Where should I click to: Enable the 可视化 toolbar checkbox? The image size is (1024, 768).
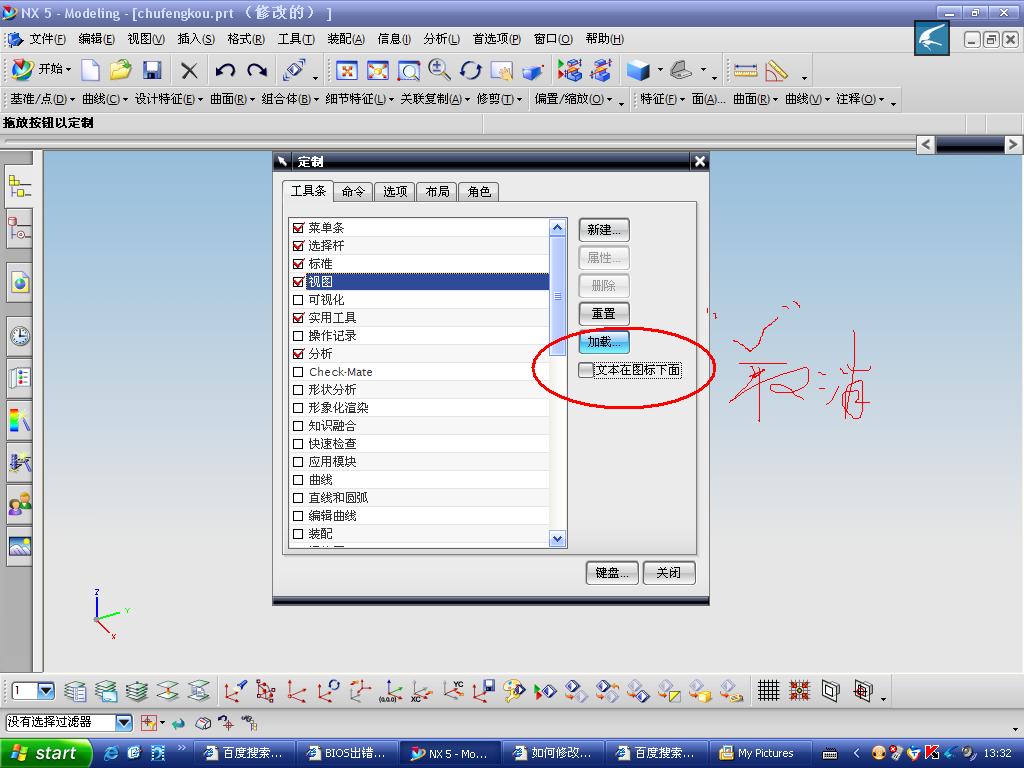[298, 300]
